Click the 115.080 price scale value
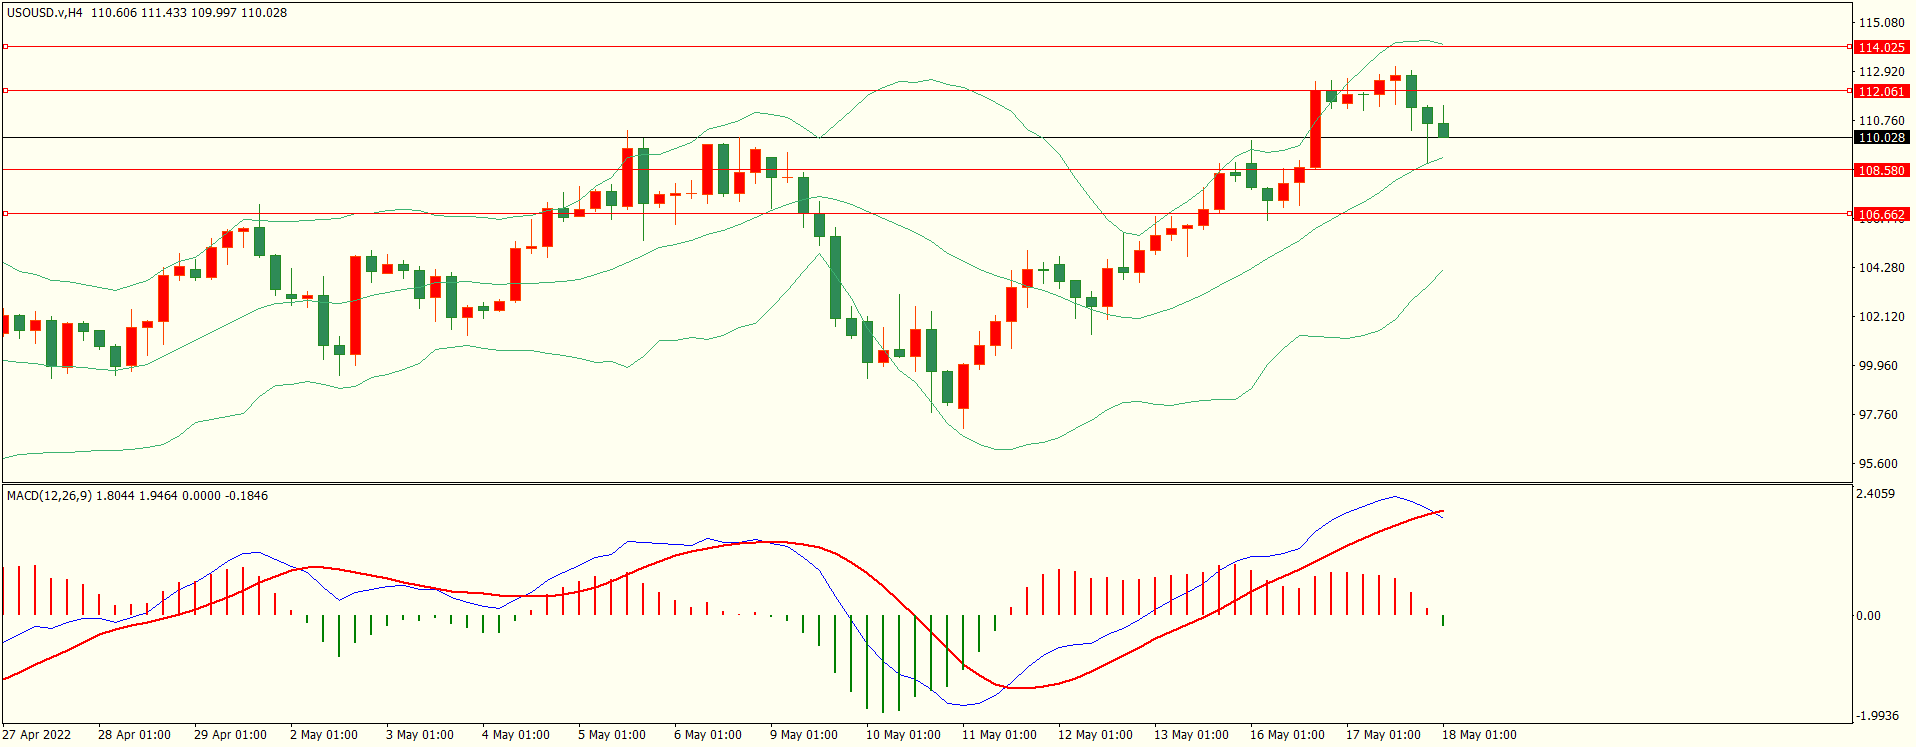This screenshot has height=747, width=1916. pyautogui.click(x=1881, y=22)
